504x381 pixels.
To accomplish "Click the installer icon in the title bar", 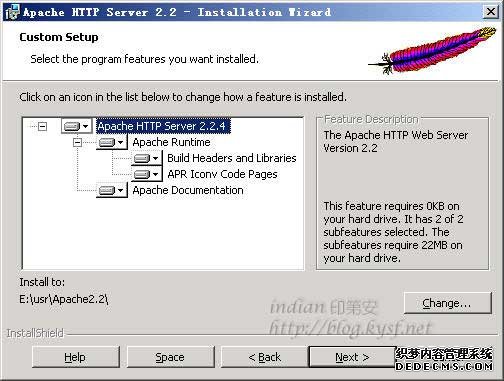I will click(x=13, y=12).
